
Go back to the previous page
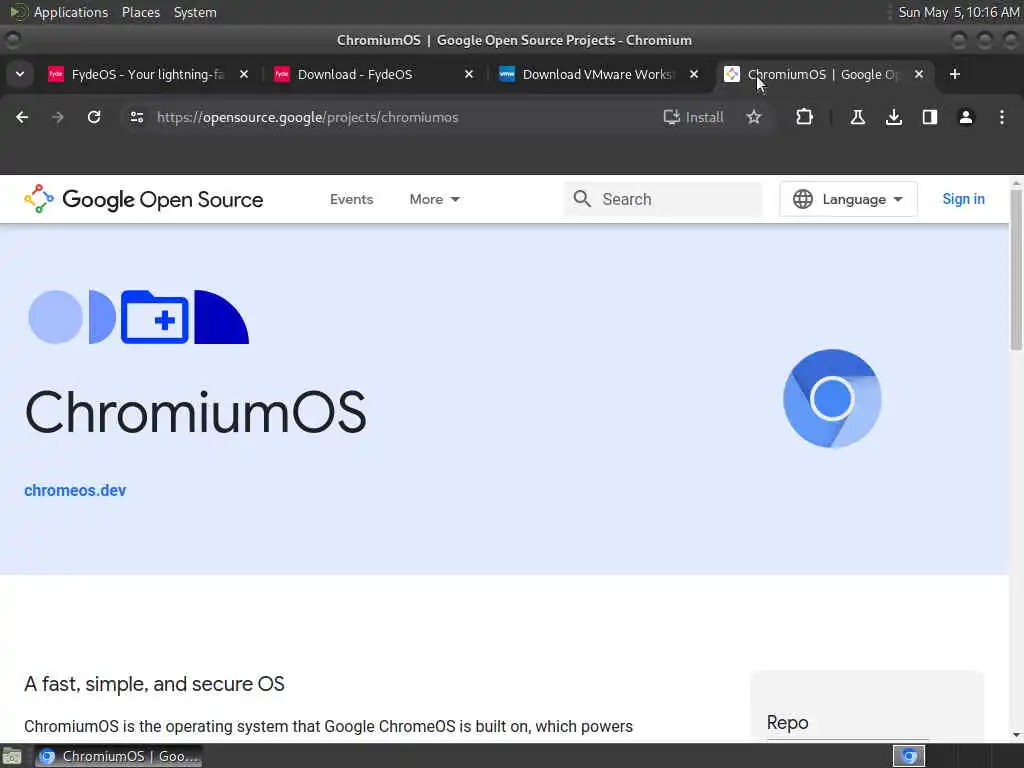(22, 118)
